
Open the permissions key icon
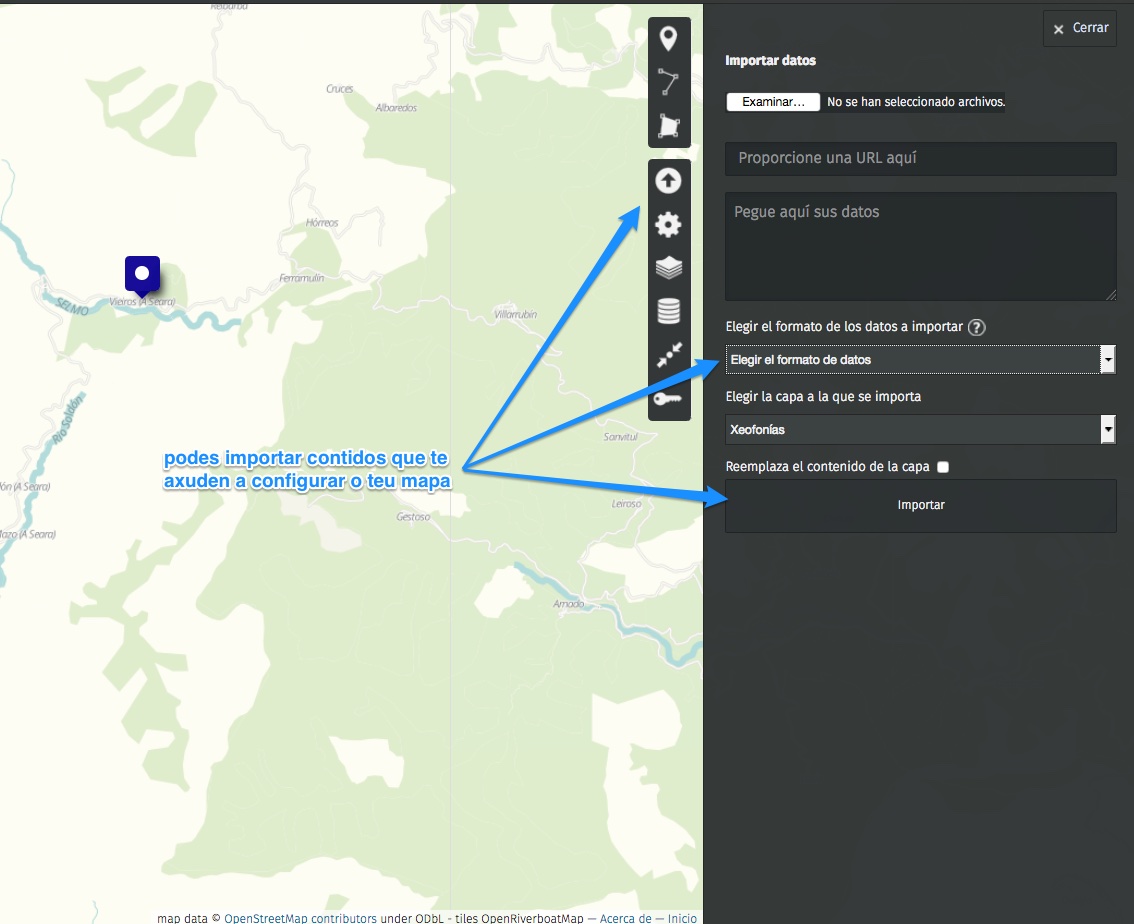(x=668, y=399)
